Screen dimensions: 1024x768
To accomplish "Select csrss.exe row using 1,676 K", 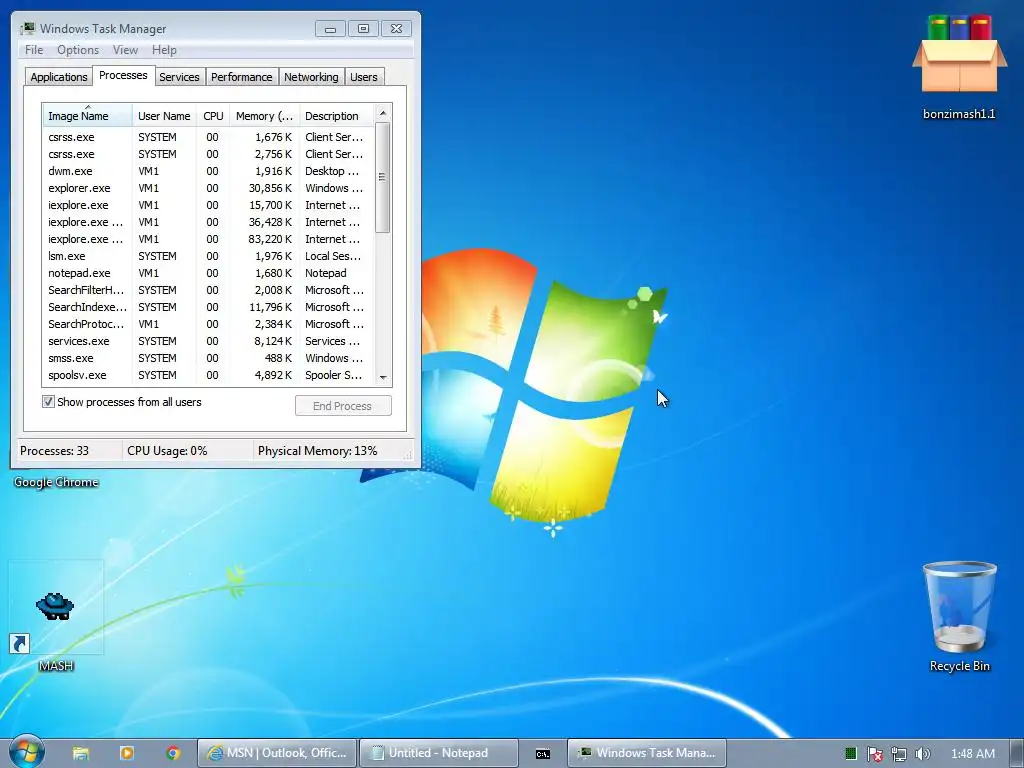I will coord(209,137).
